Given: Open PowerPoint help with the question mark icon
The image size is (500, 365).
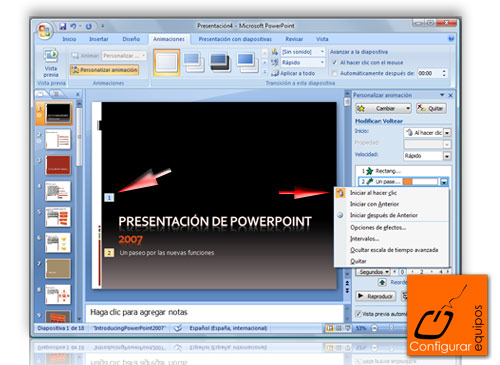Looking at the screenshot, I should [451, 39].
